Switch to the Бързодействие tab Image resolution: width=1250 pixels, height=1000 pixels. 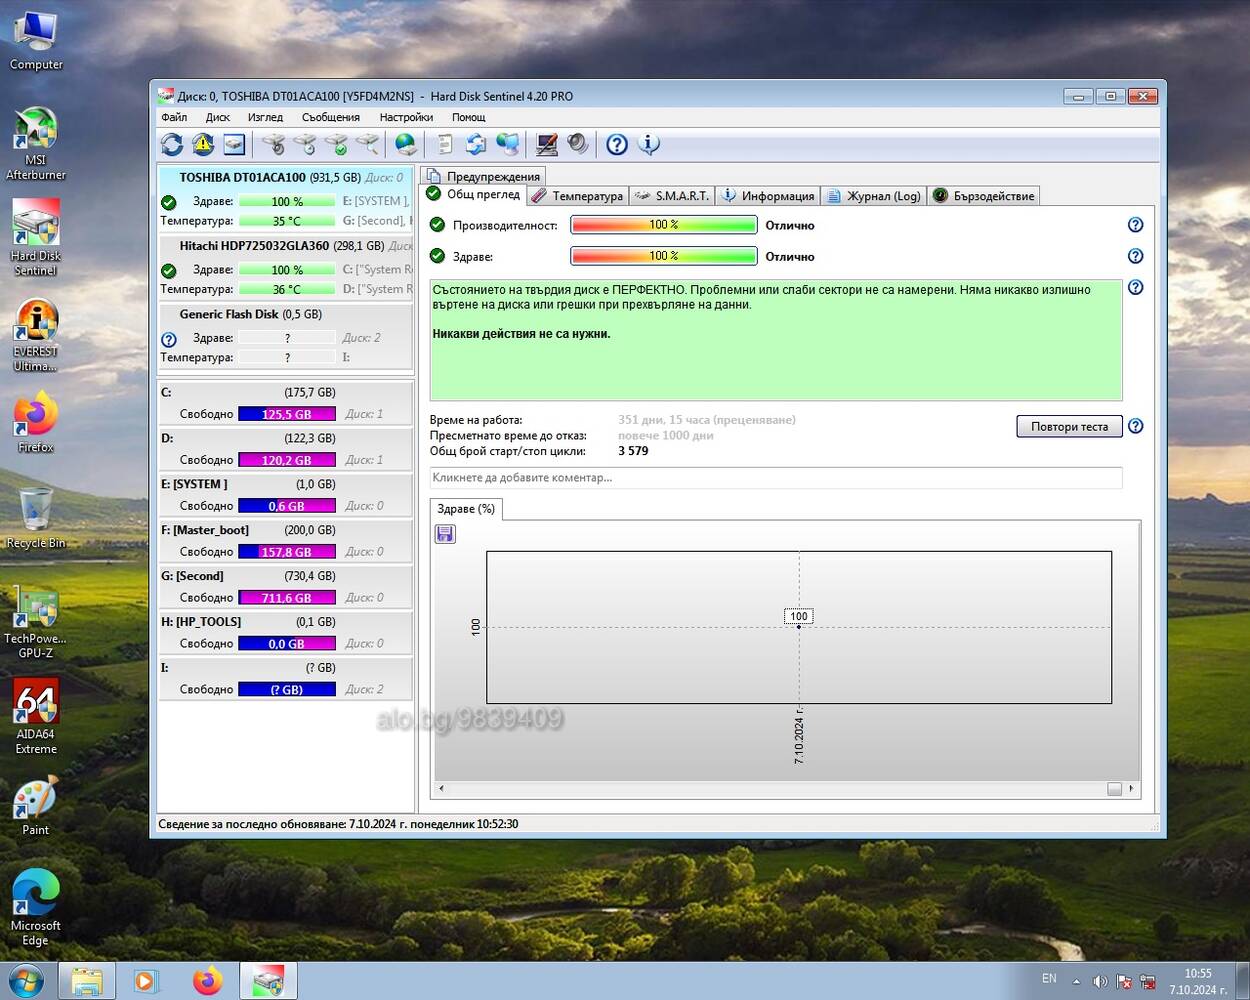(x=983, y=196)
